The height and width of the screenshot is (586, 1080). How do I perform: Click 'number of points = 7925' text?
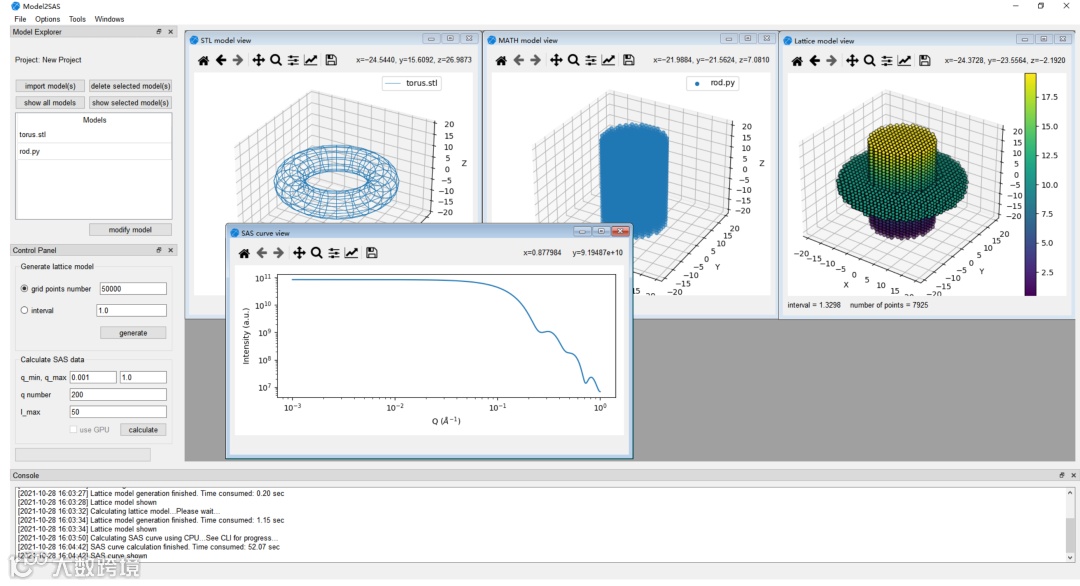(x=889, y=305)
